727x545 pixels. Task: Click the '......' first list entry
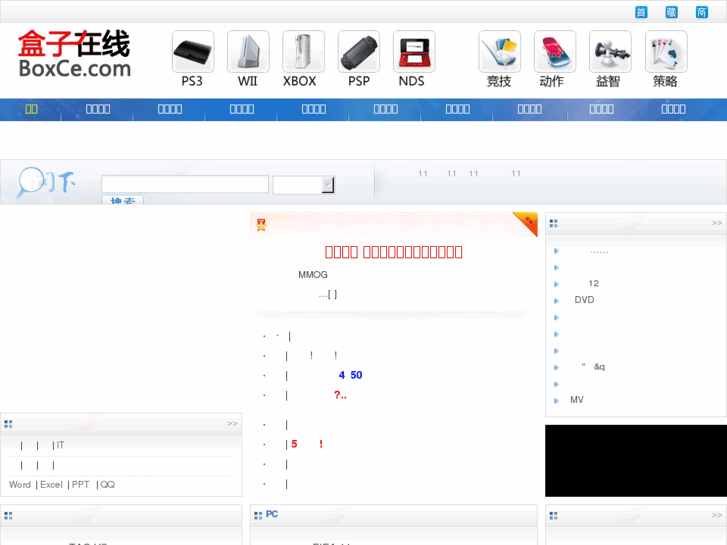[599, 252]
